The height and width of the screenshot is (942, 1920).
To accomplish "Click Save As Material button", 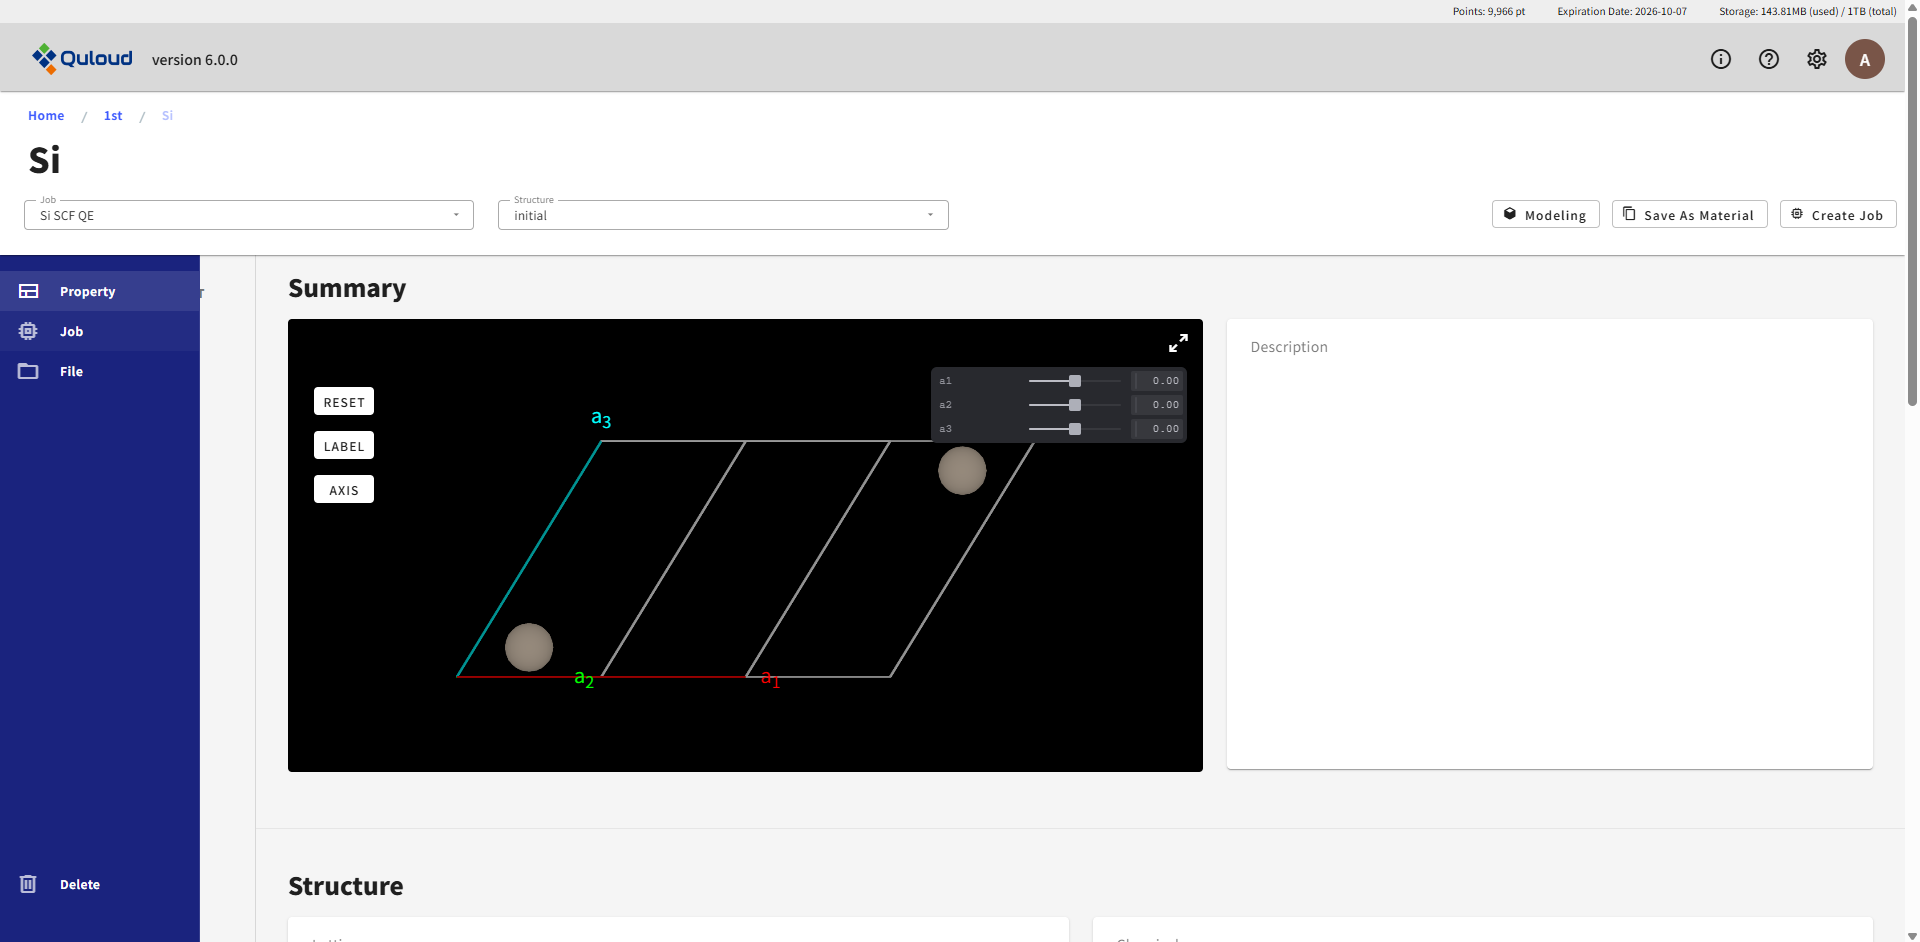I will pos(1689,215).
